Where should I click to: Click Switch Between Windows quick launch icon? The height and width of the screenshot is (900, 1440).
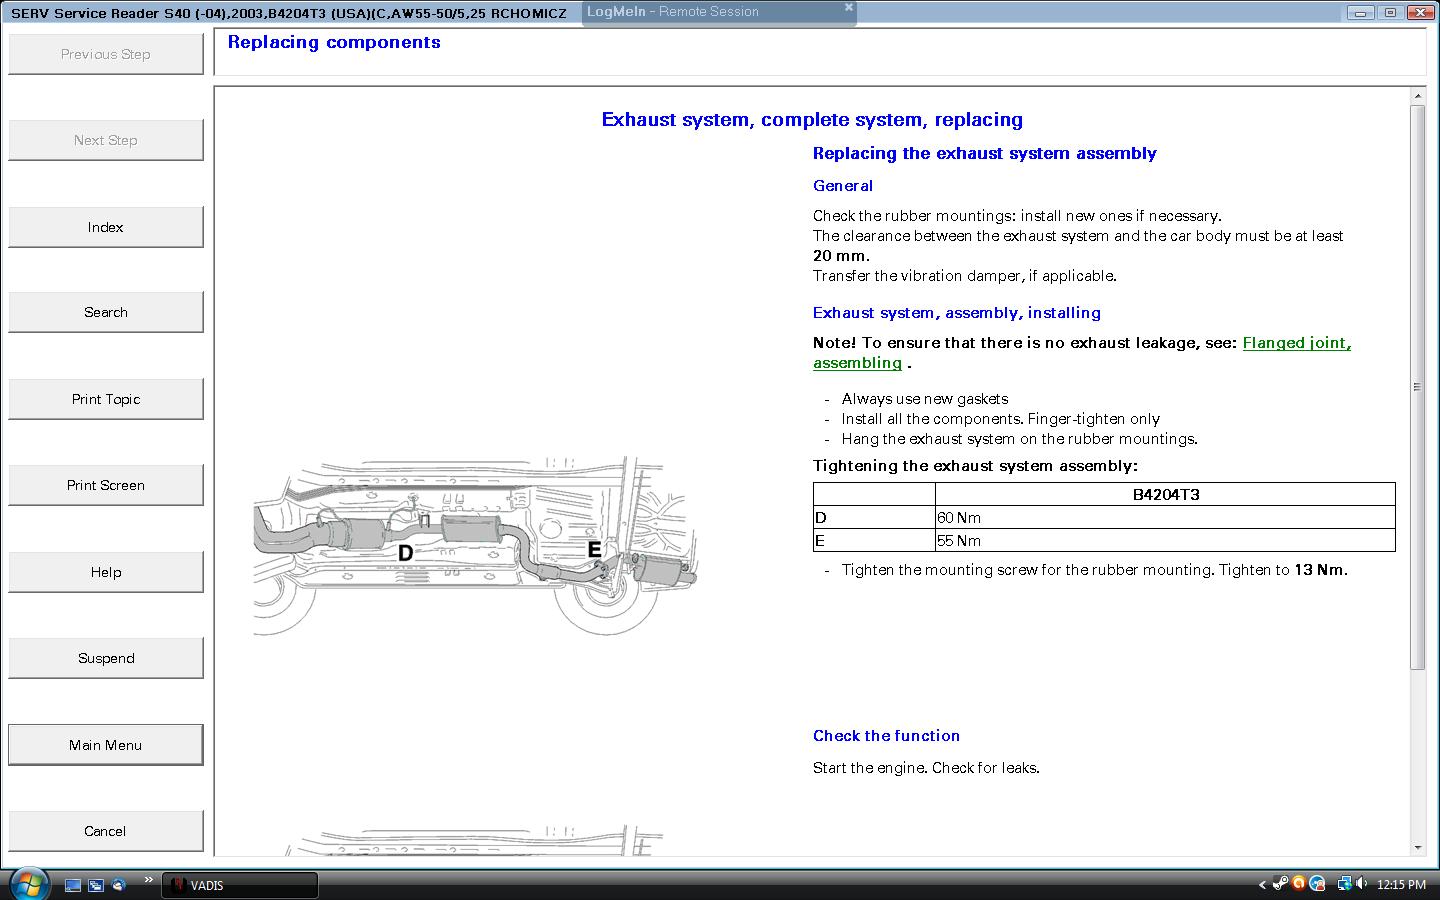coord(96,885)
